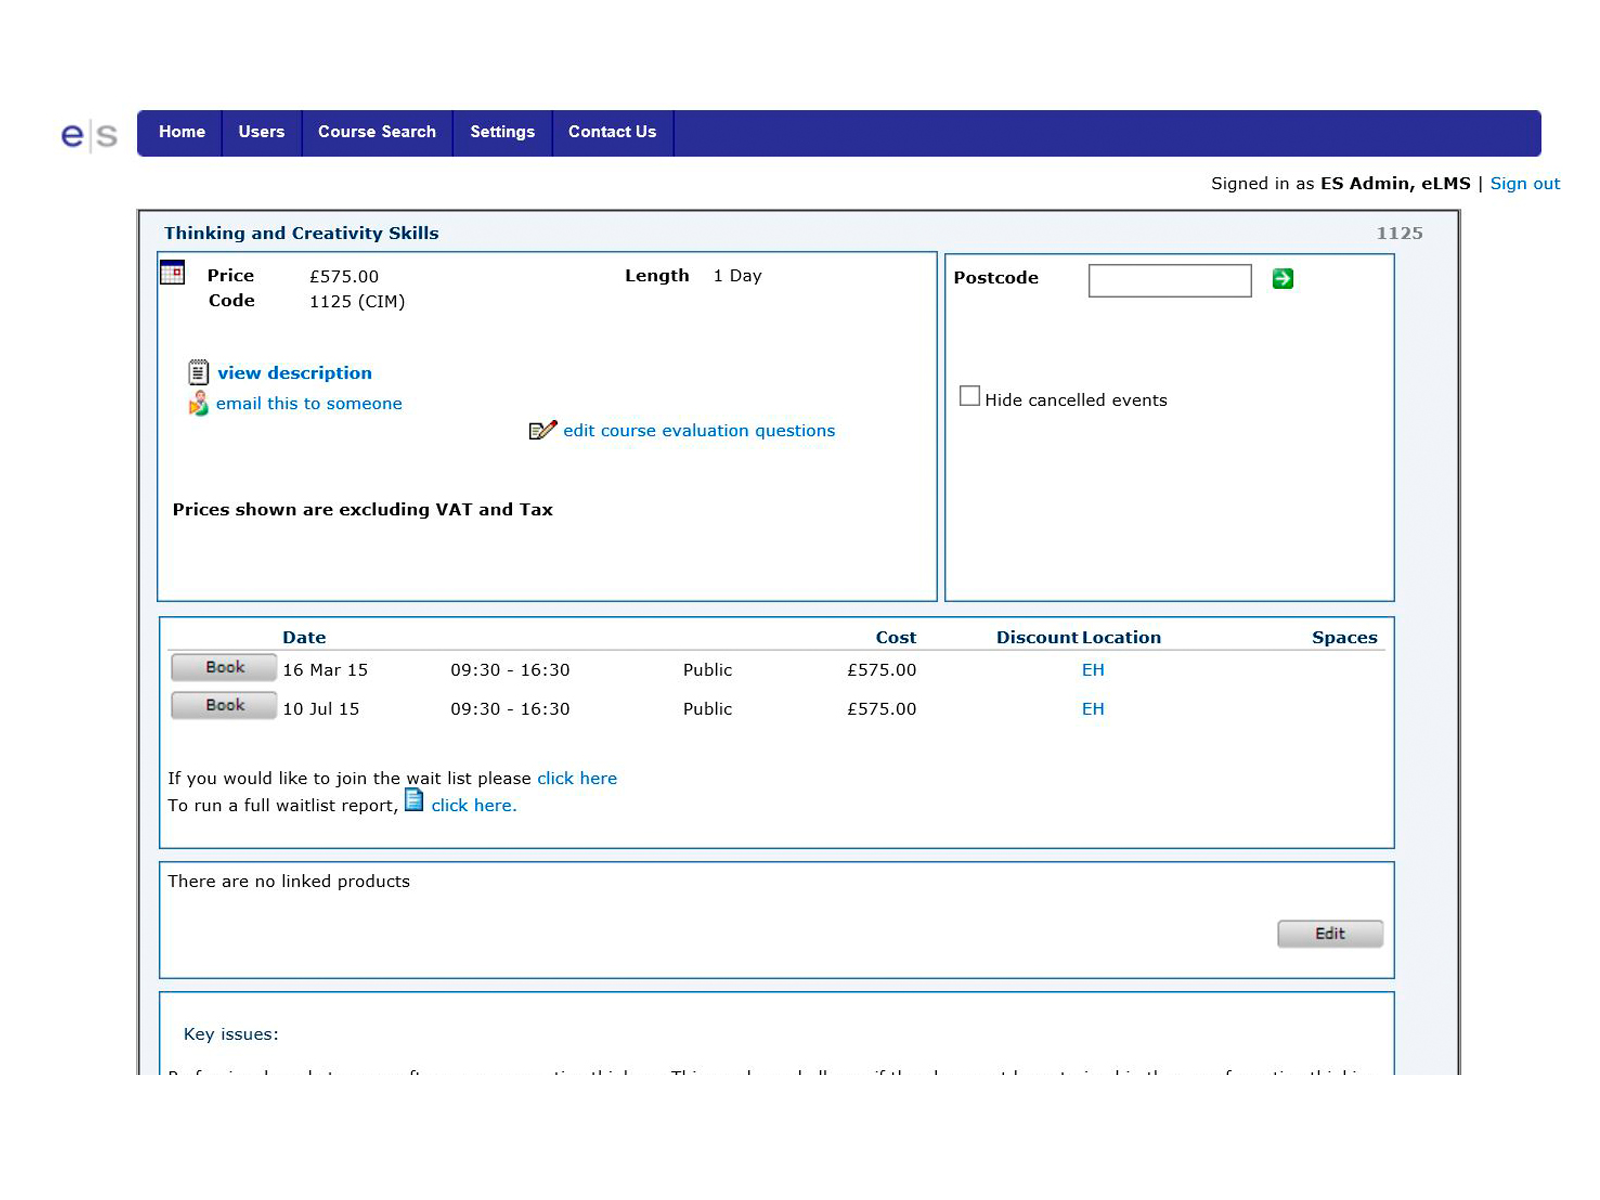Open the Users menu

pos(262,132)
